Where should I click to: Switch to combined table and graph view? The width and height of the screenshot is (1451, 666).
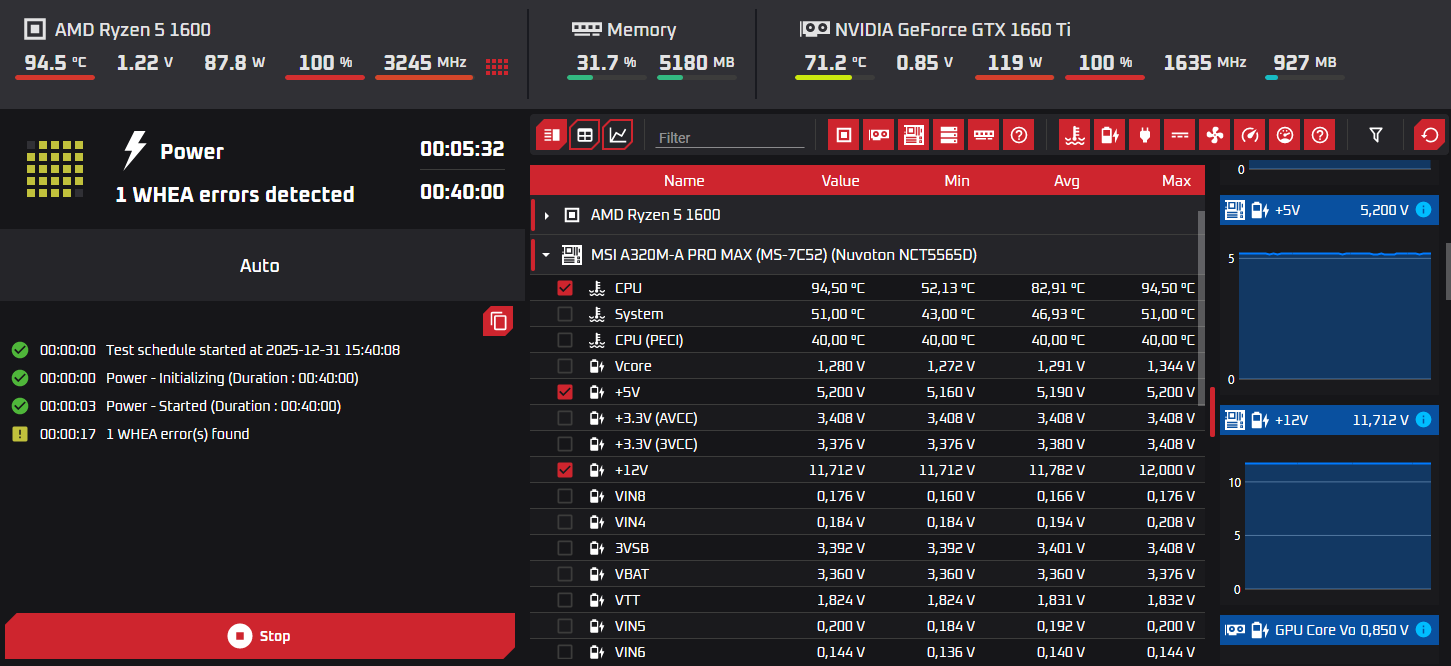click(x=552, y=134)
